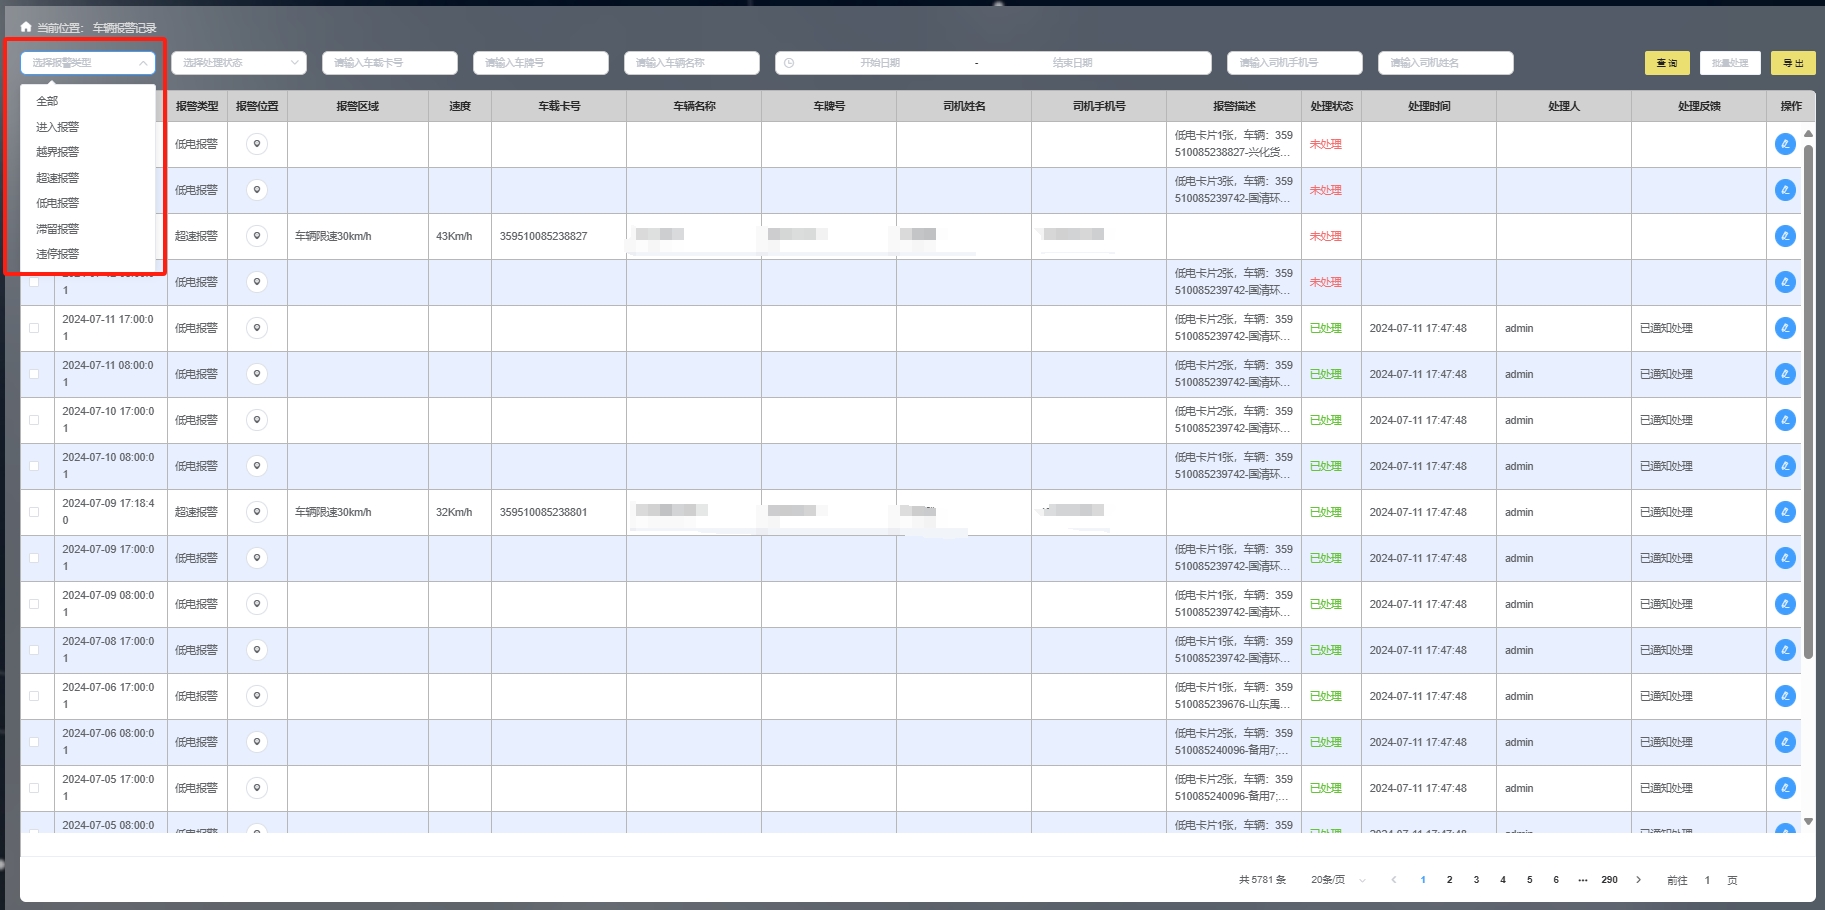Click the 请输入车牌号 input field
Screen dimensions: 1825x910
(x=540, y=63)
